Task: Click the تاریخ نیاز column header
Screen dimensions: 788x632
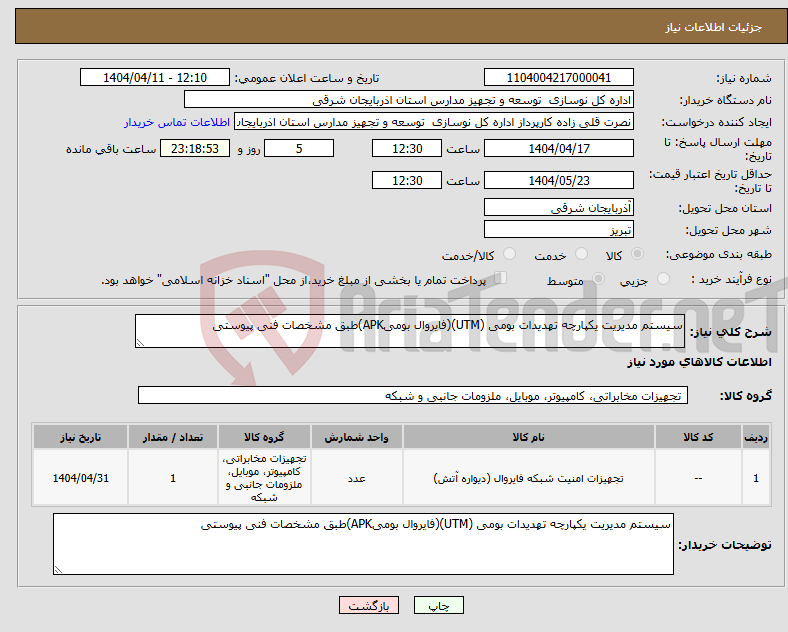Action: tap(80, 437)
